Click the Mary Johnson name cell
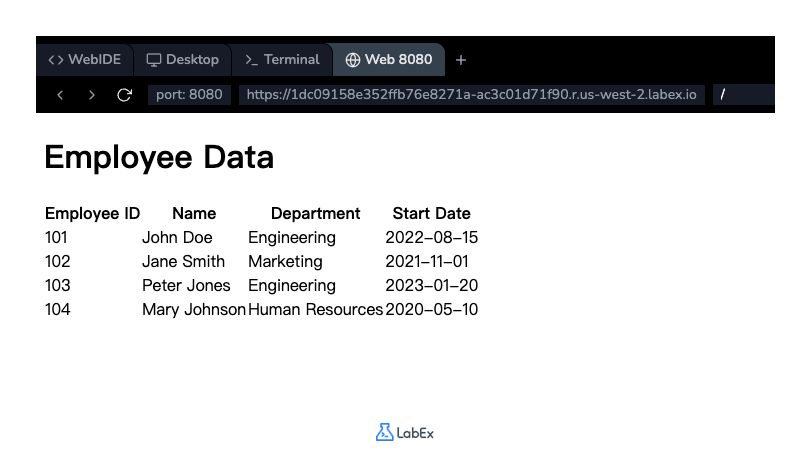The image size is (811, 450). 194,309
